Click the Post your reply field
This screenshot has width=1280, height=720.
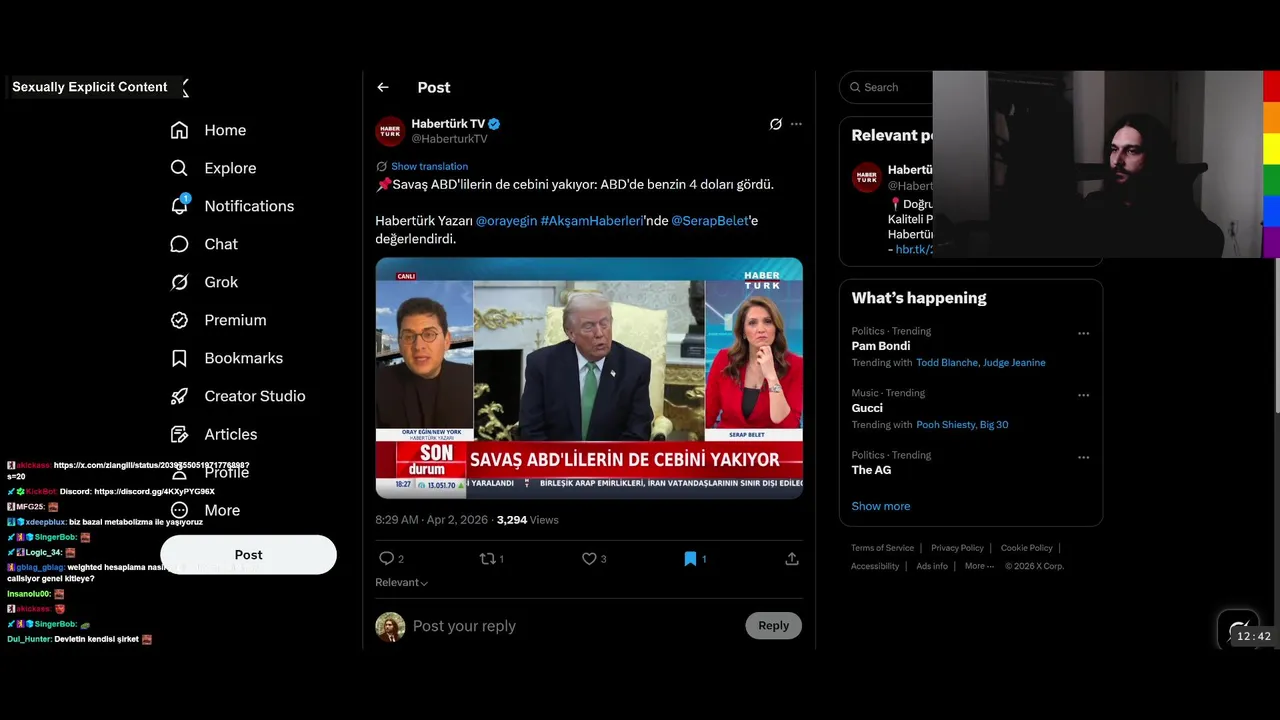(574, 626)
